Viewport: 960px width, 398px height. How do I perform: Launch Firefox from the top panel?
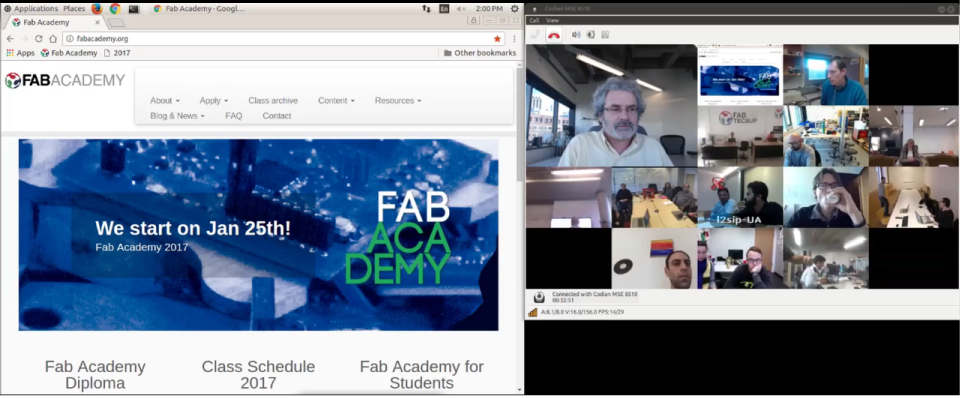pyautogui.click(x=97, y=9)
